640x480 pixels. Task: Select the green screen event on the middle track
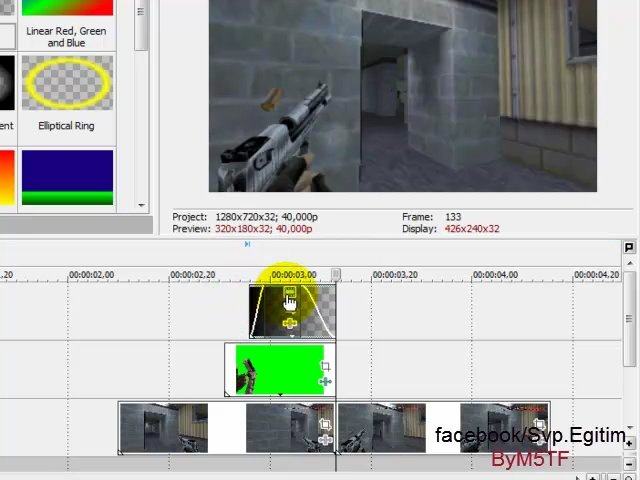tap(280, 370)
